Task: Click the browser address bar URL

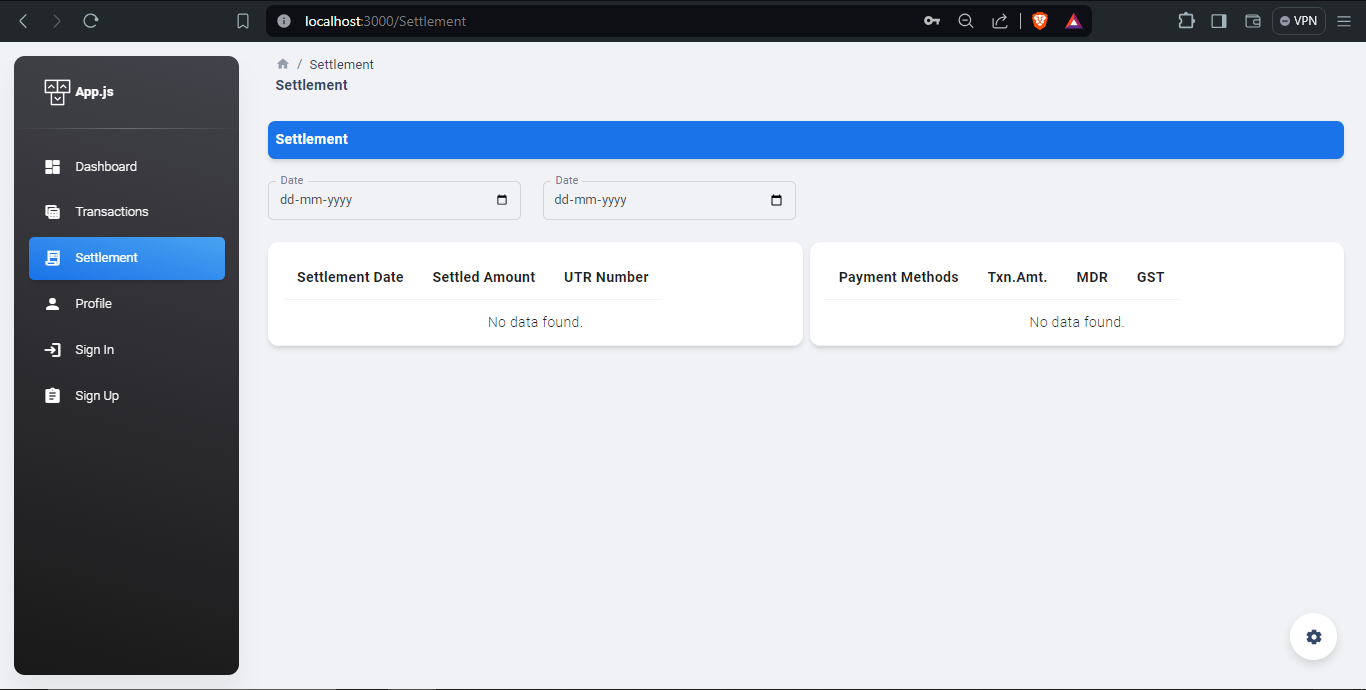Action: point(385,21)
